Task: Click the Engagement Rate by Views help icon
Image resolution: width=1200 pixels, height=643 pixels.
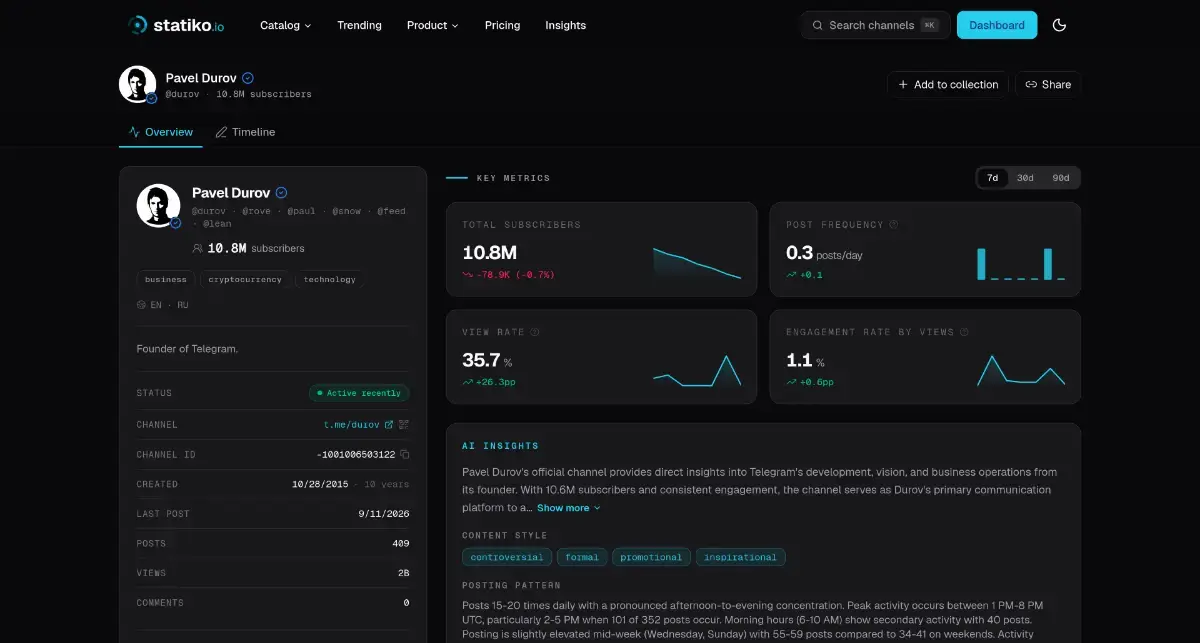Action: 964,332
